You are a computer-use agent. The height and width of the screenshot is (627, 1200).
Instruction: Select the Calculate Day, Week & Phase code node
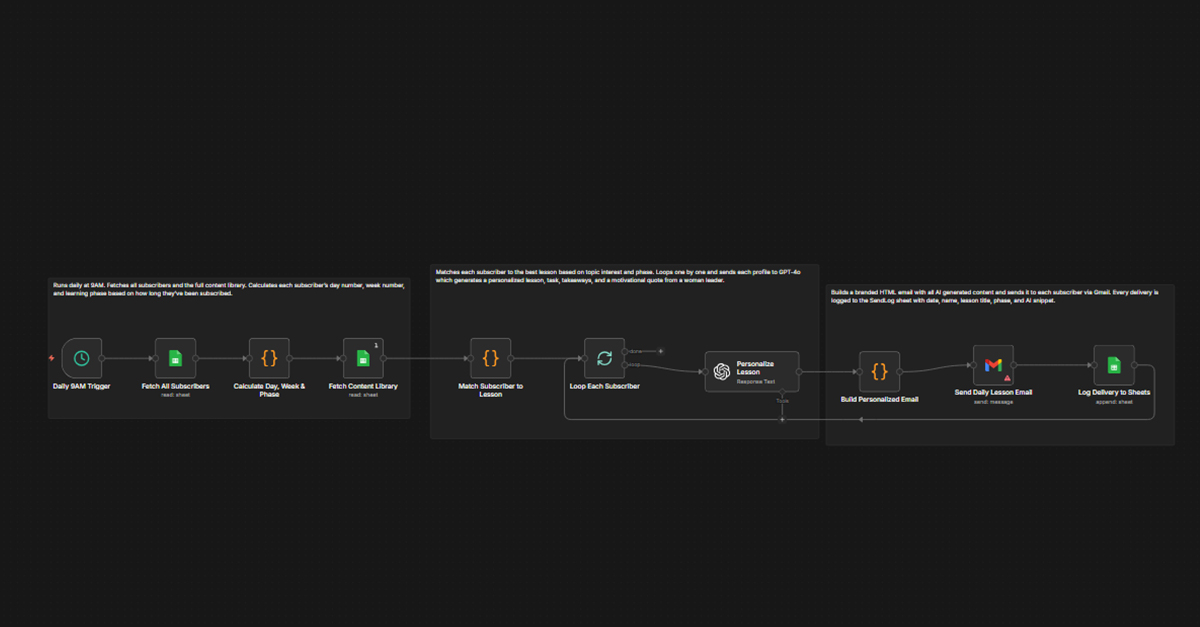click(x=269, y=358)
